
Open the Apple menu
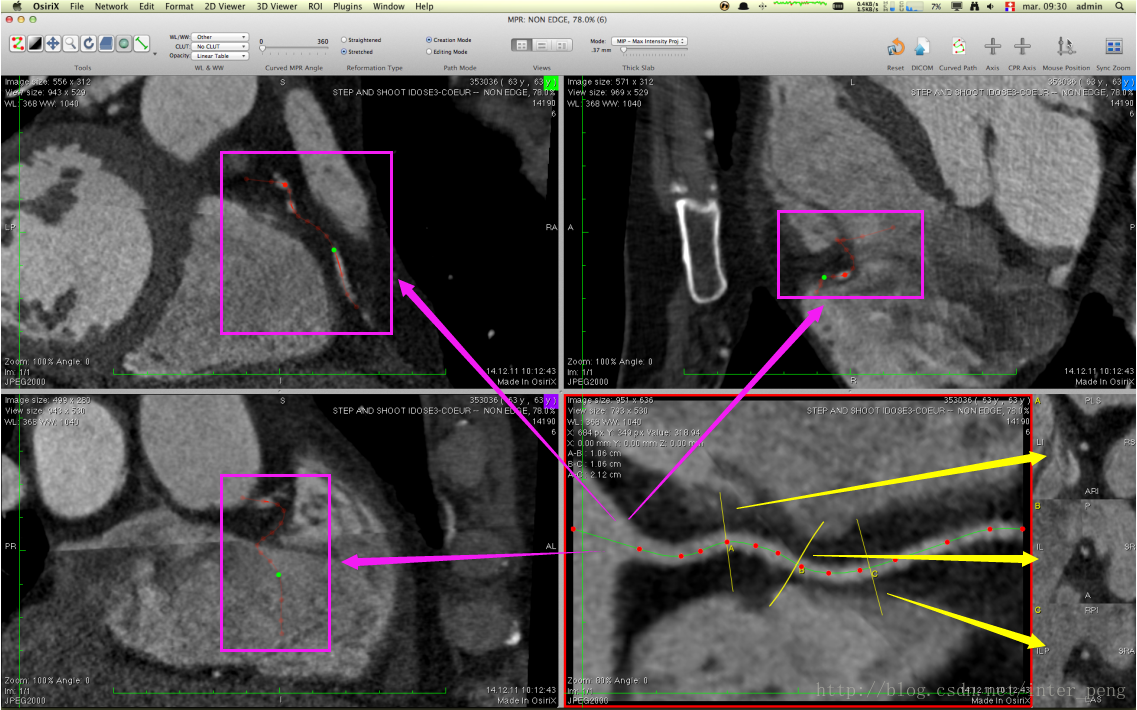[x=17, y=7]
